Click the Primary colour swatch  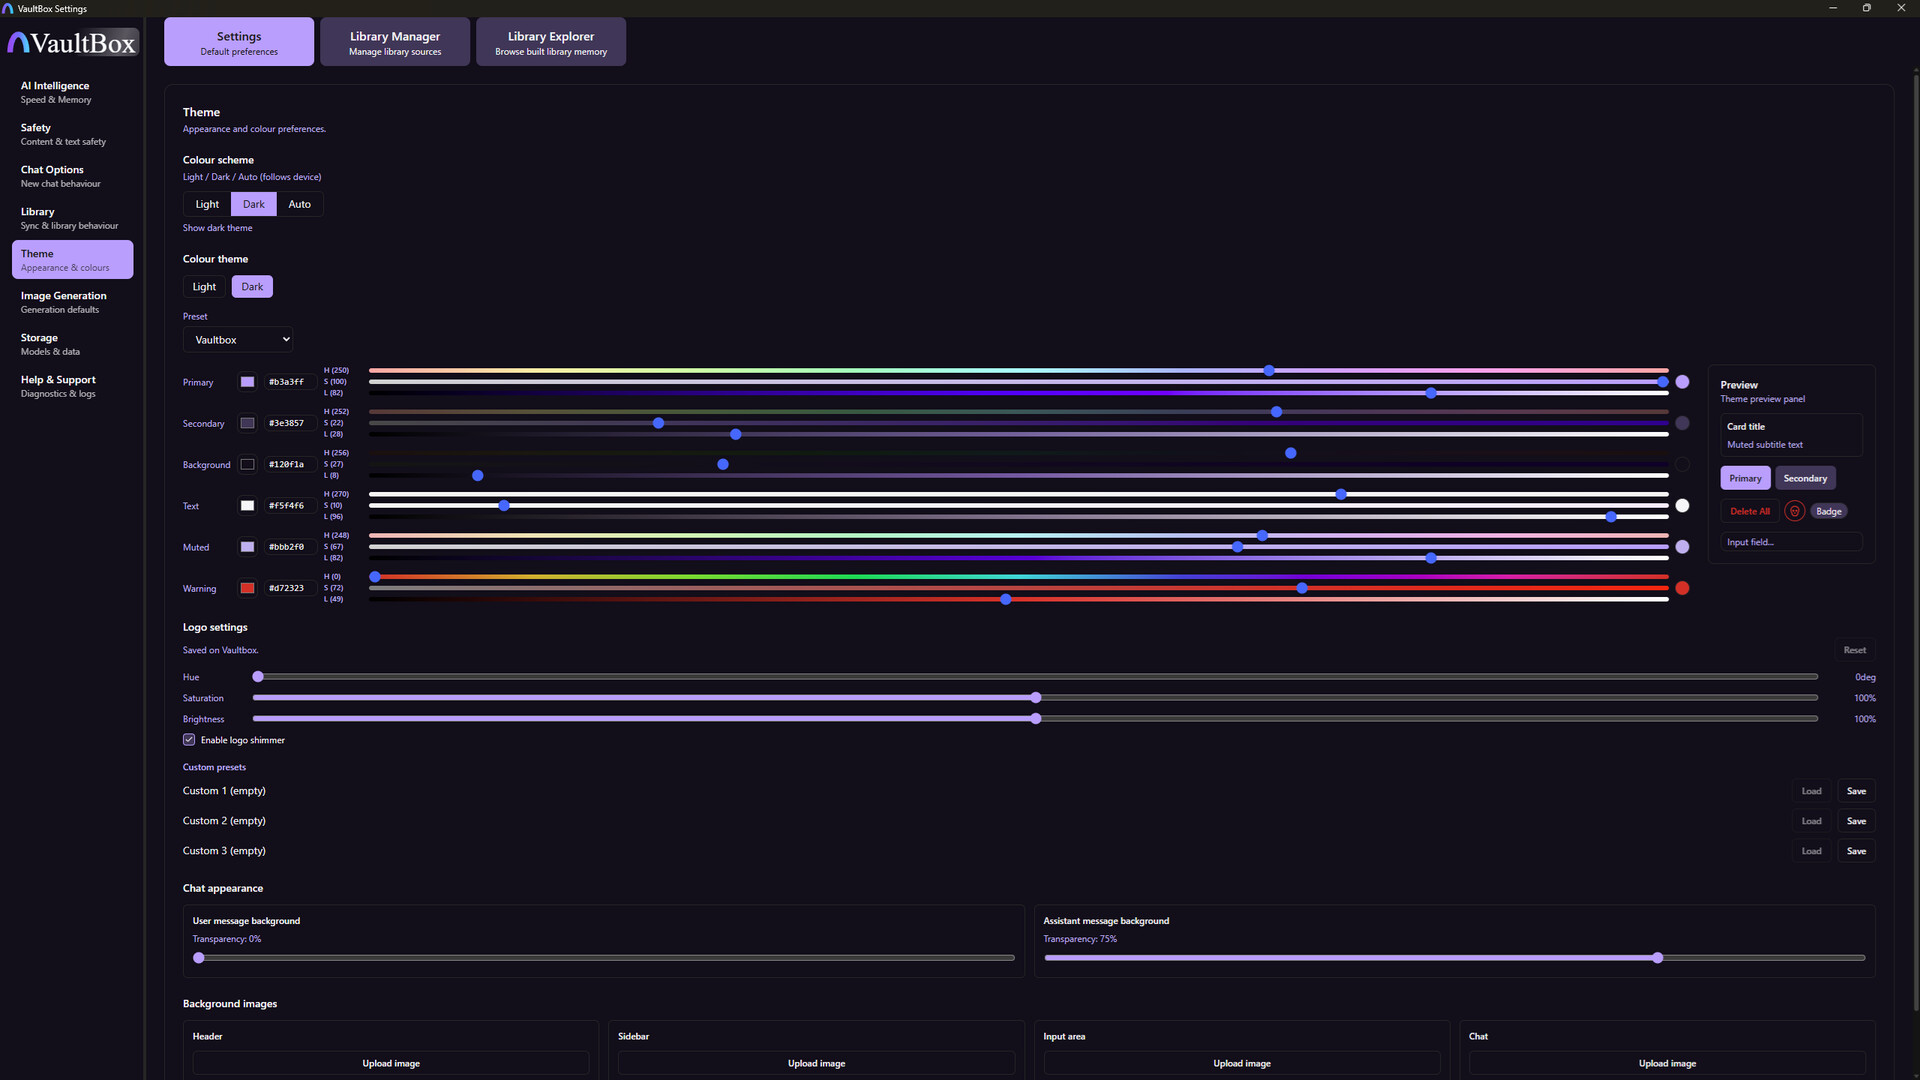(247, 382)
